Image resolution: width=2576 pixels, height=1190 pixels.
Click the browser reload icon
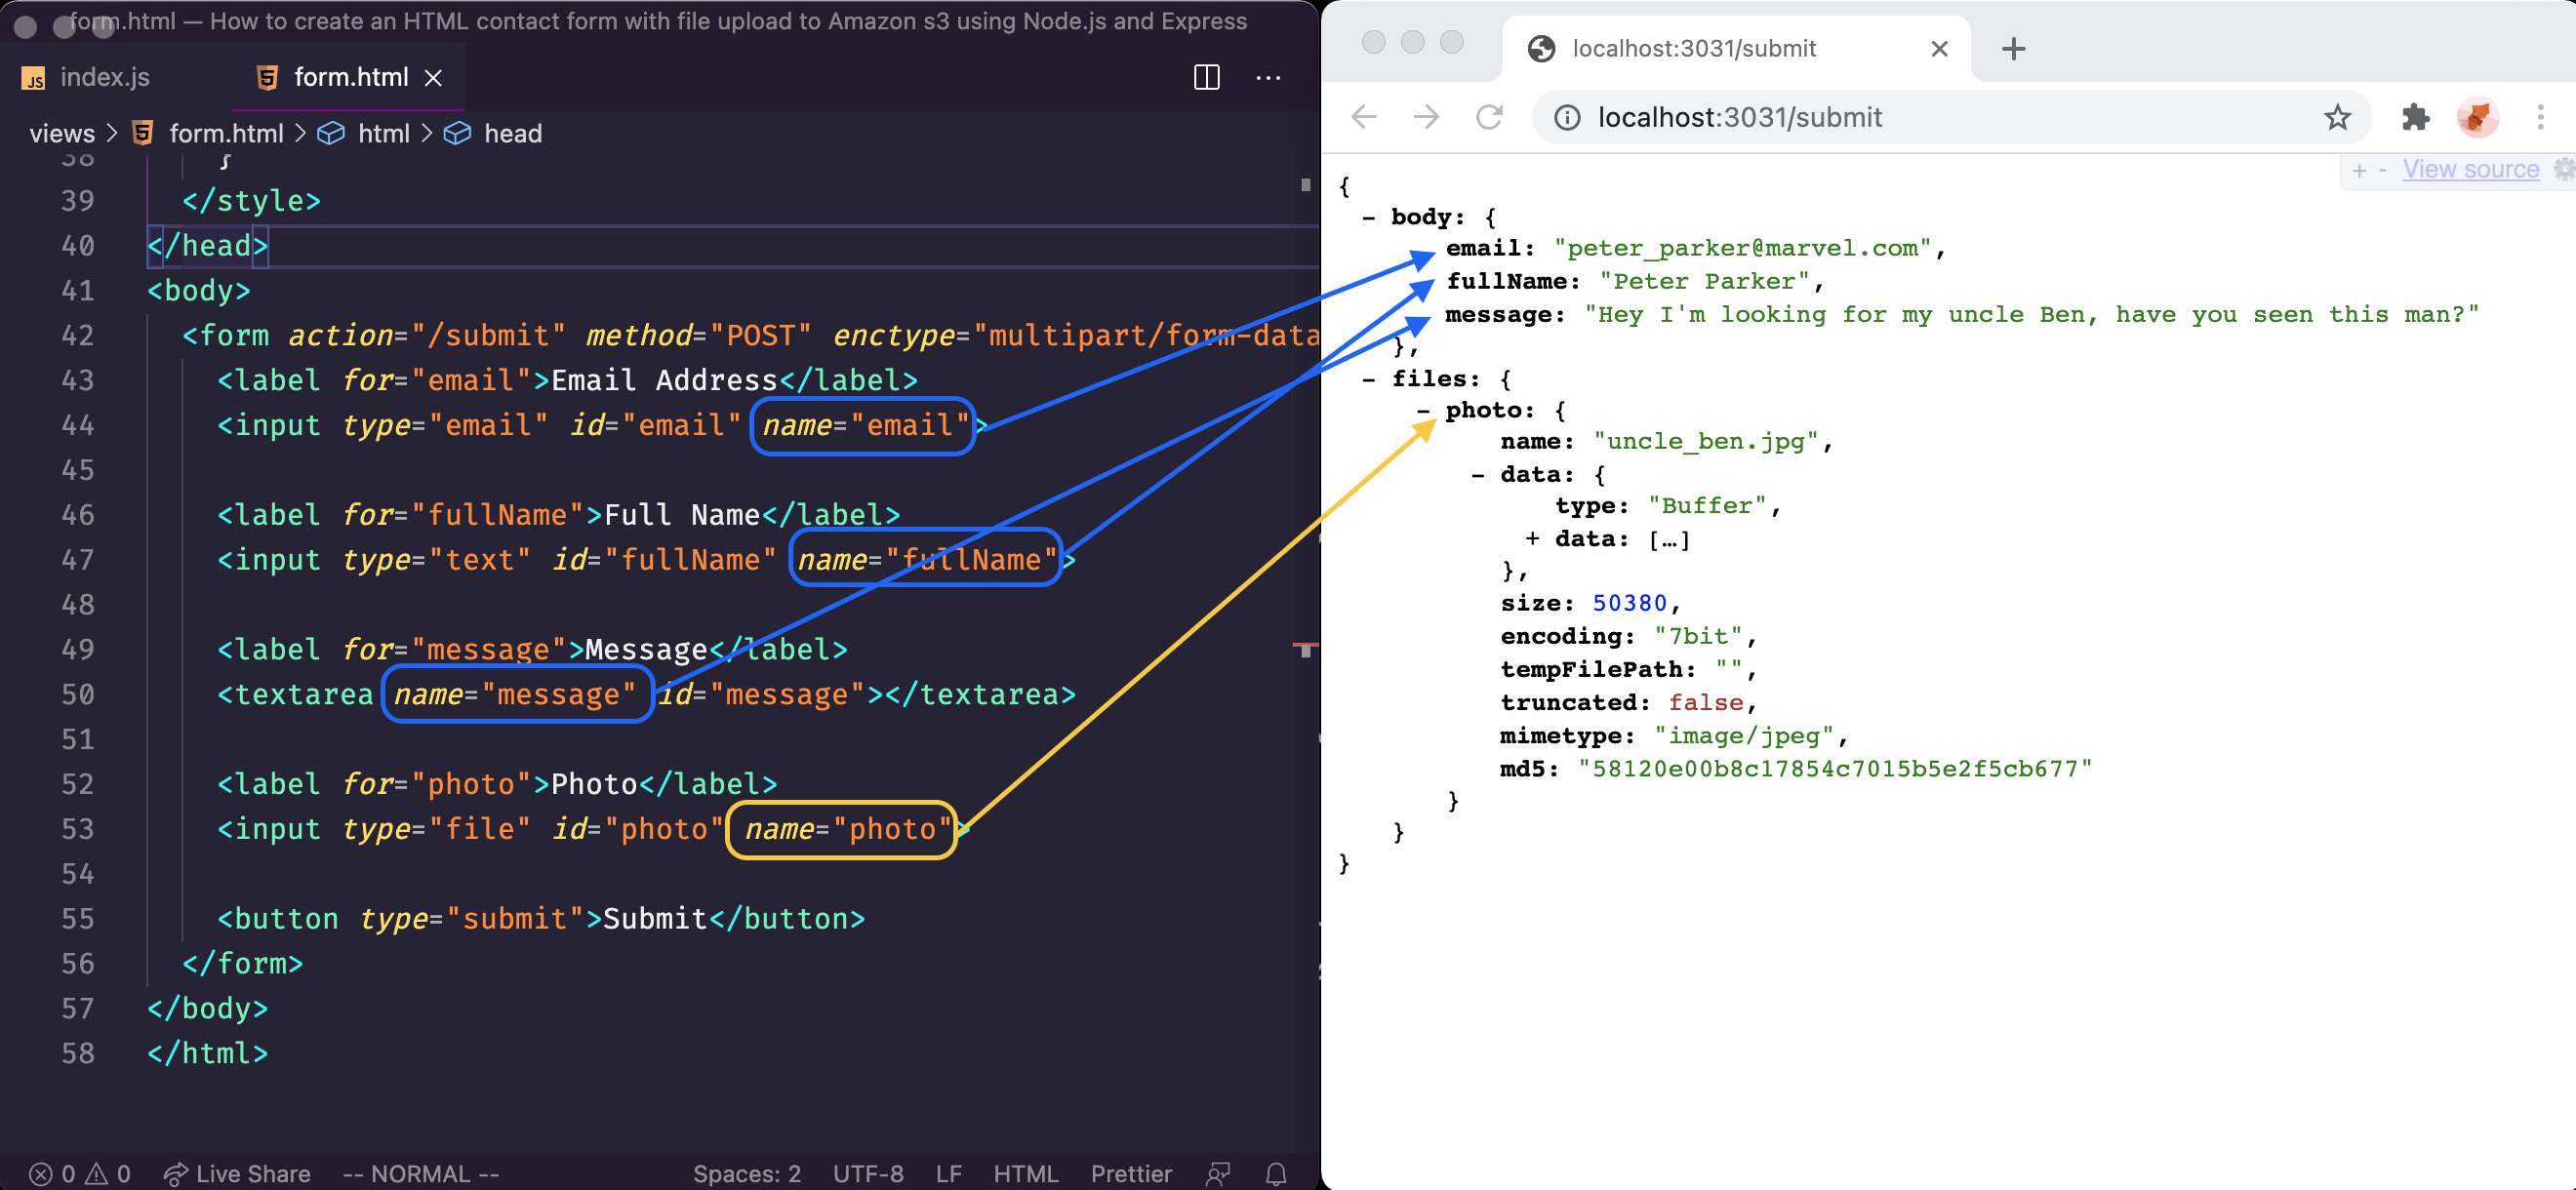coord(1489,117)
